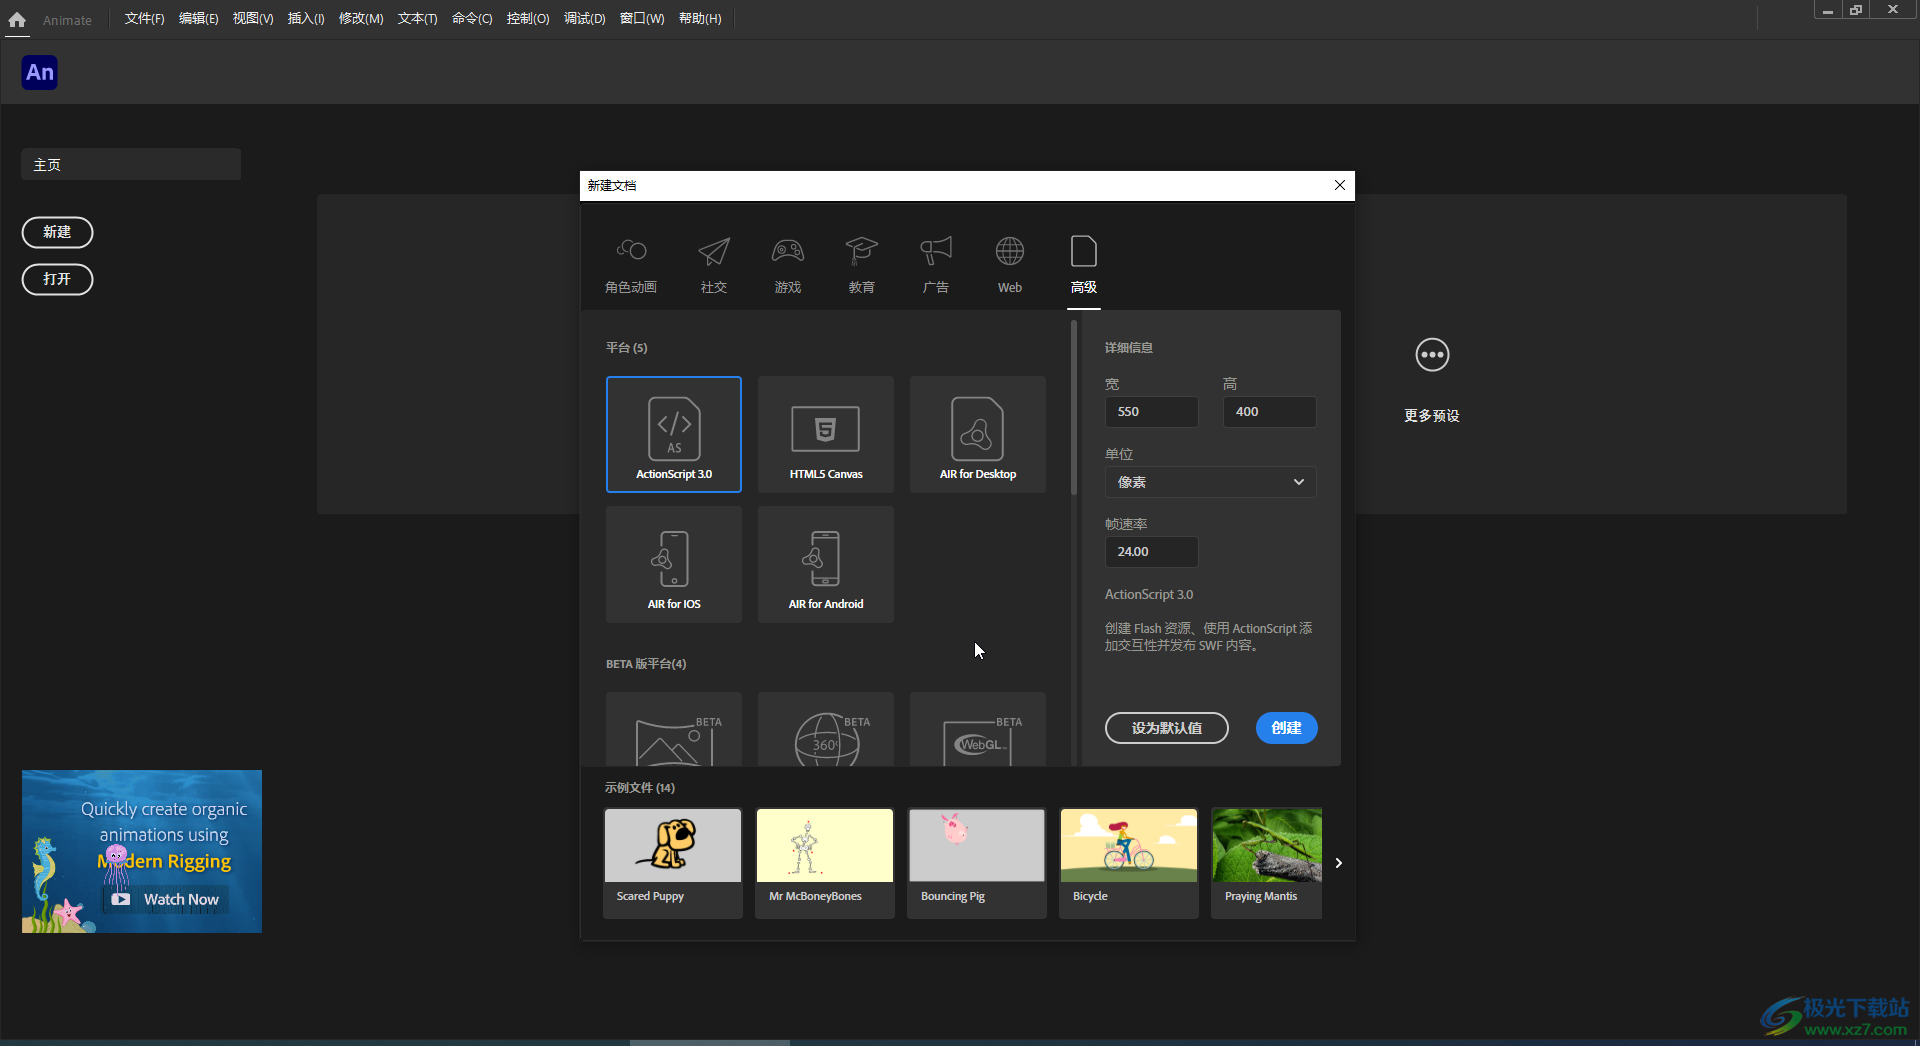Open the 教育 preset tab

pos(861,265)
